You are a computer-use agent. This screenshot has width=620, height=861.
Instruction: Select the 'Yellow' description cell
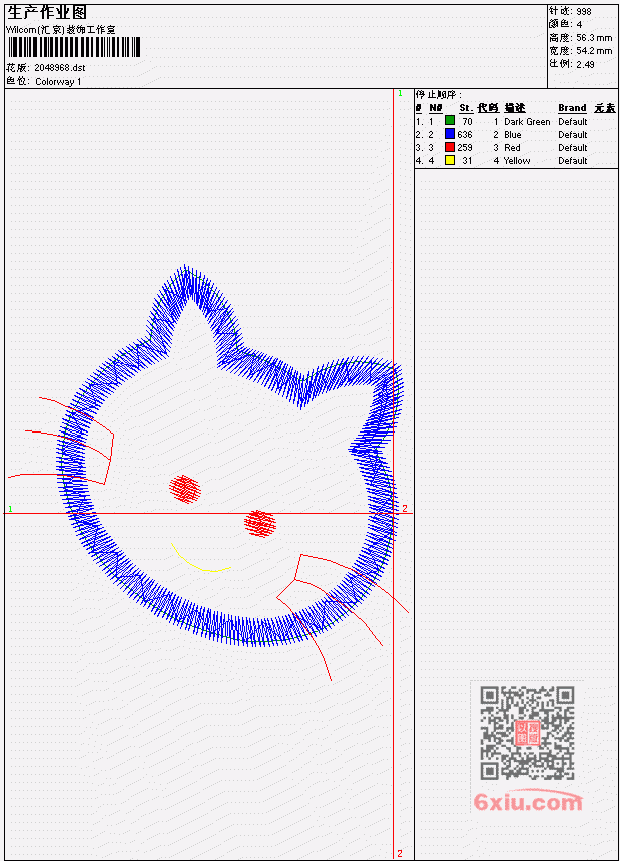tap(517, 161)
